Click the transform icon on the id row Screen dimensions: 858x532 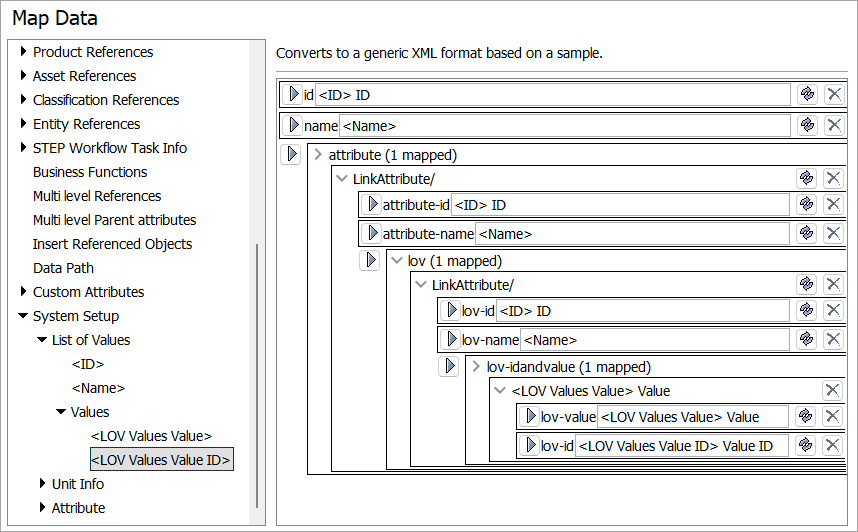807,94
